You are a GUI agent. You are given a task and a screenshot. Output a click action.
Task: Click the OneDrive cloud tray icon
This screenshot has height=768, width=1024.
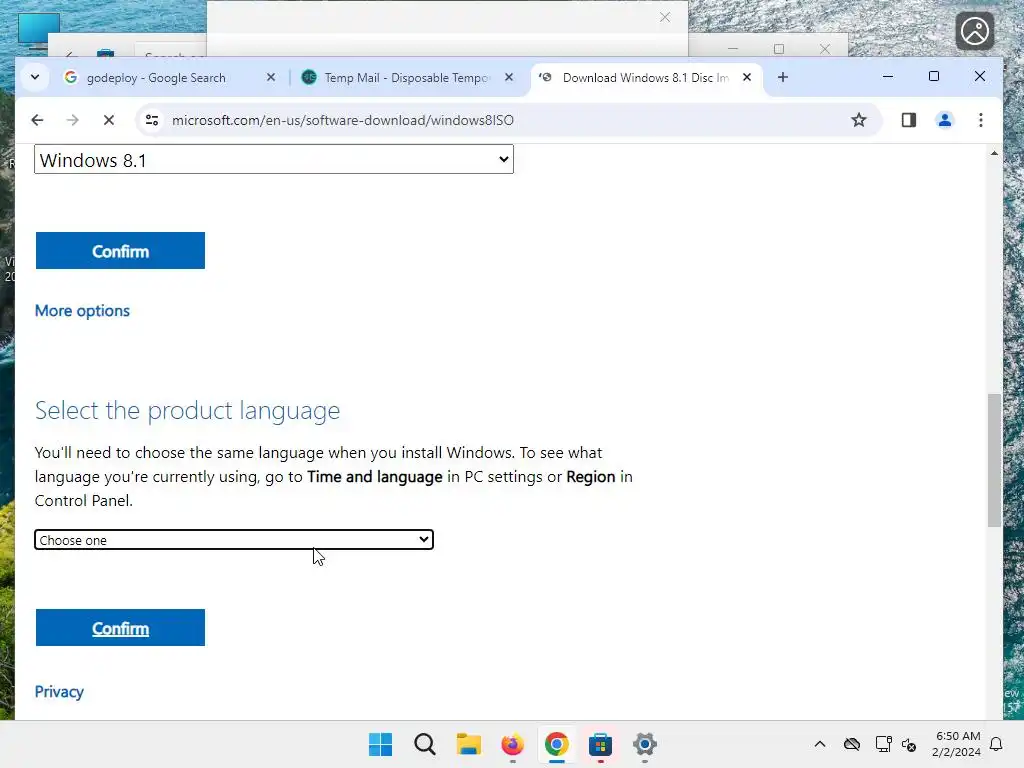click(x=852, y=744)
